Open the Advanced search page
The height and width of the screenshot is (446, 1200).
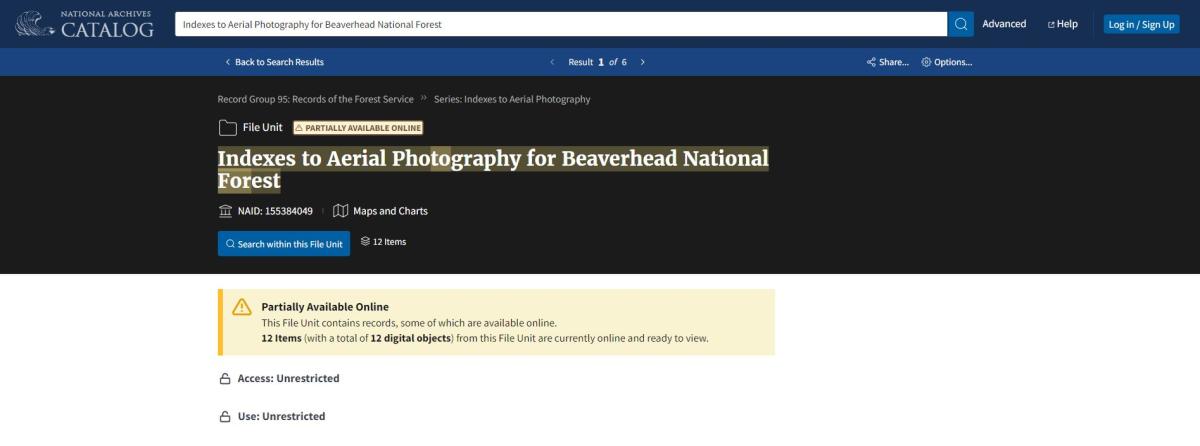(1004, 24)
